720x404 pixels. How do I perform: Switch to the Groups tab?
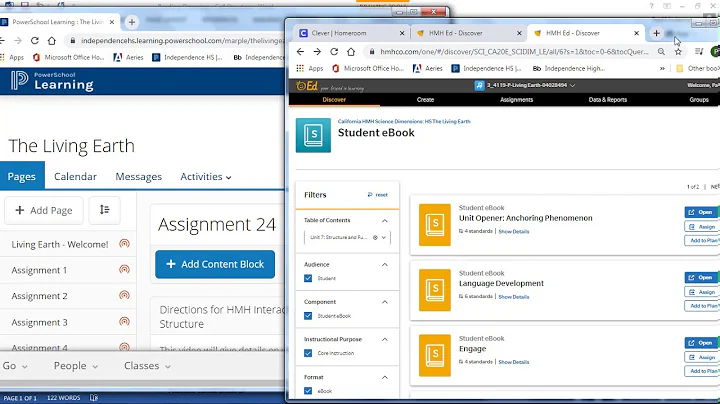pos(698,99)
